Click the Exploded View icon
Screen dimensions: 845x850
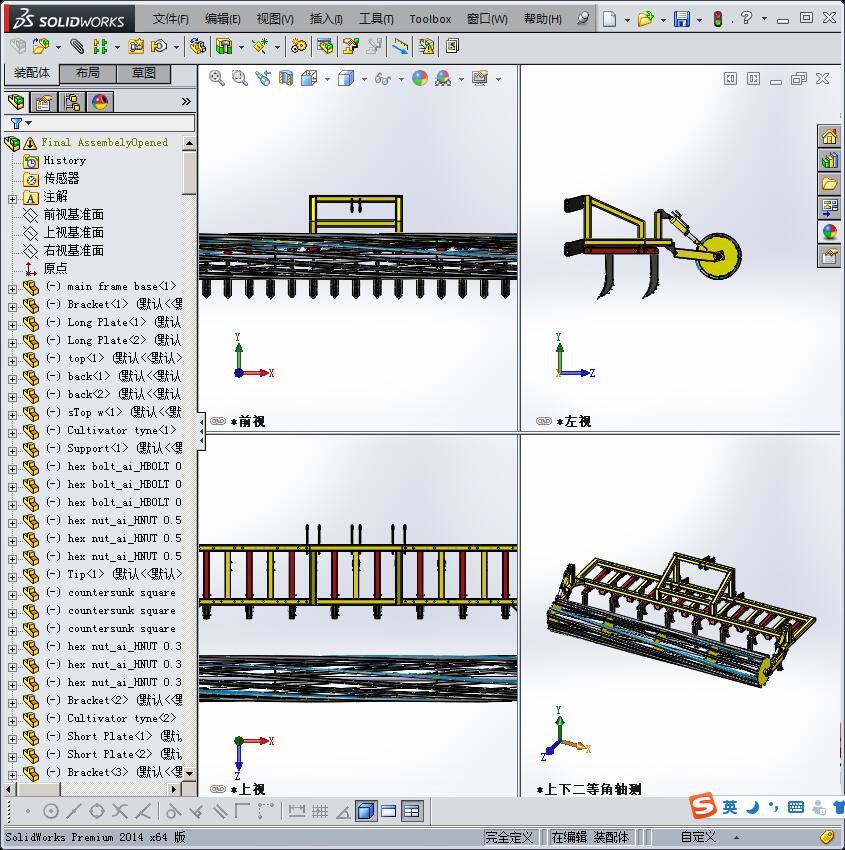pyautogui.click(x=350, y=47)
